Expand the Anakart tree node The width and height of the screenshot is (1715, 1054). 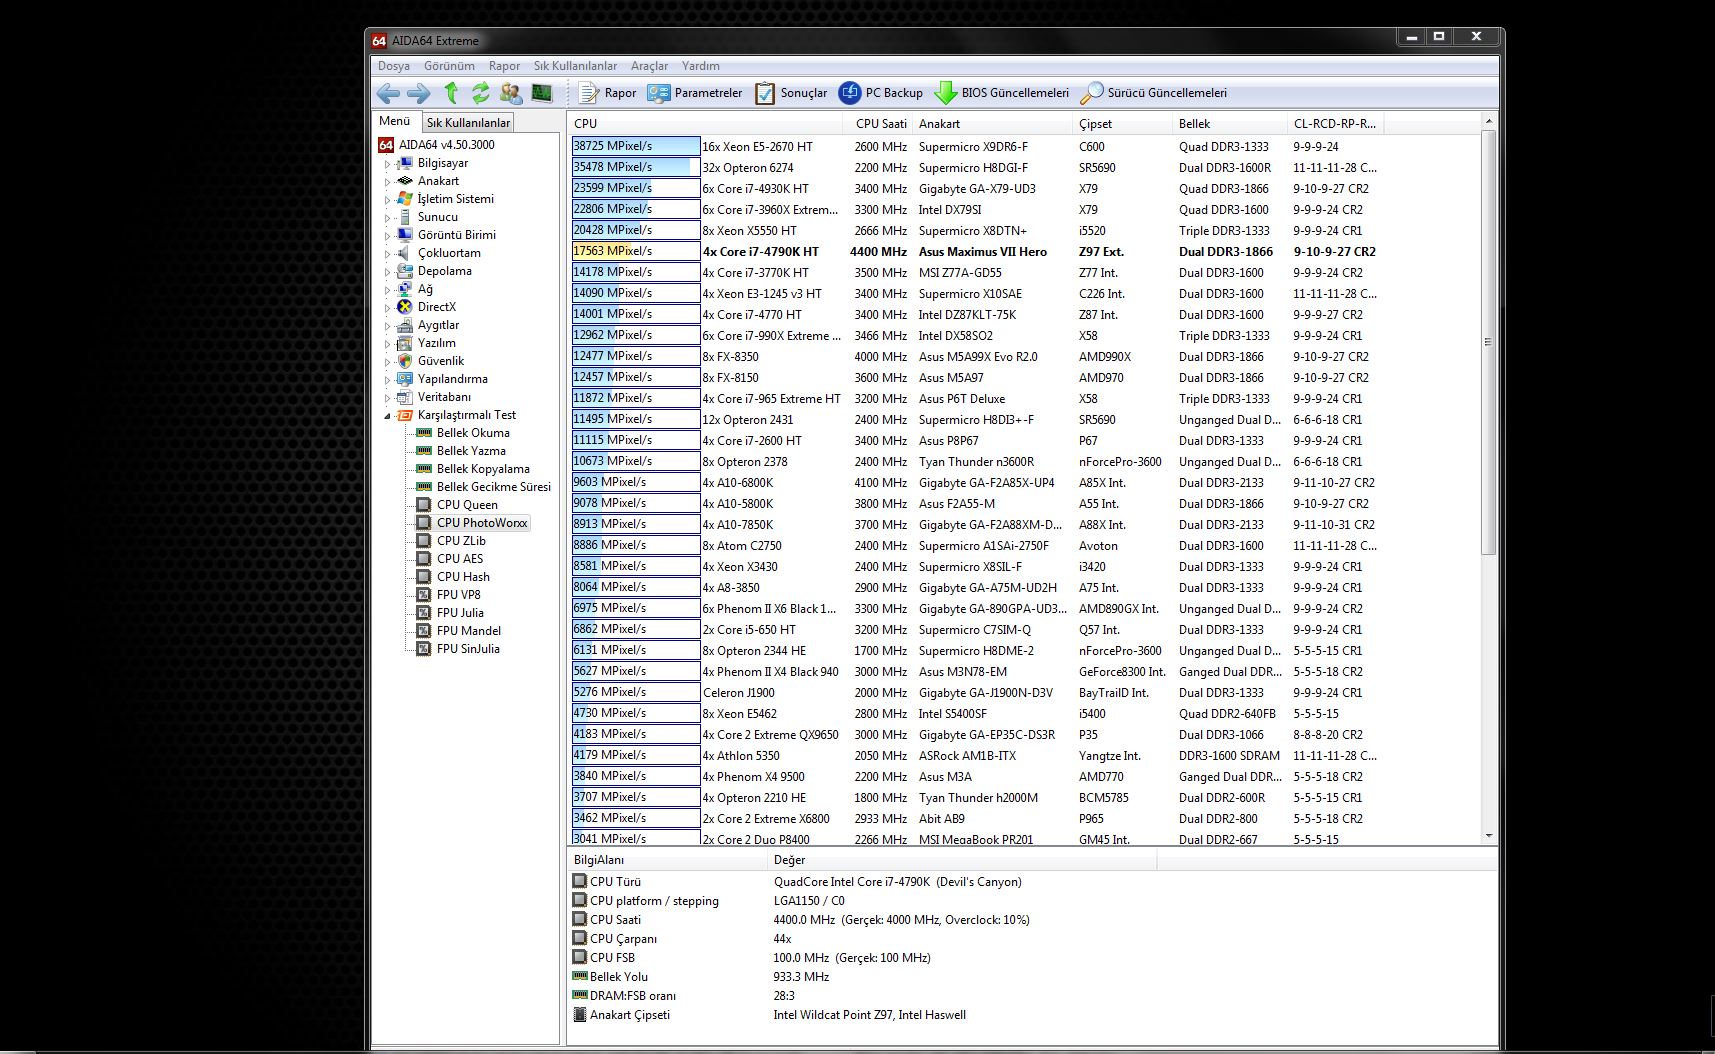387,181
